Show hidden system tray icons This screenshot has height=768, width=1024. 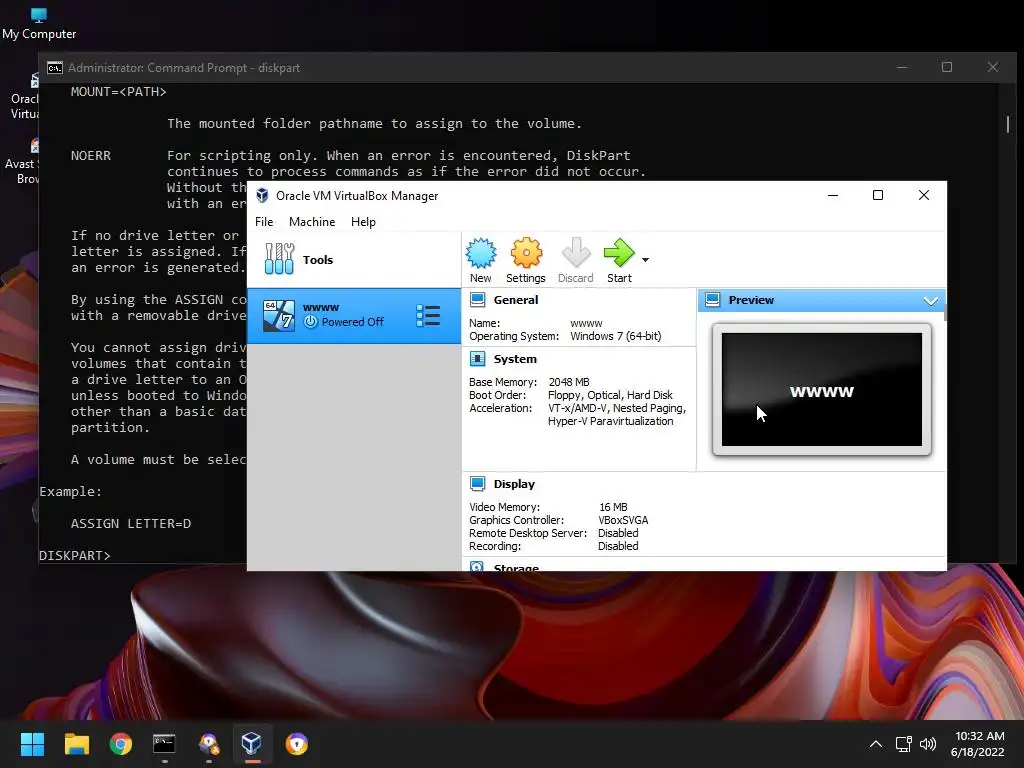coord(876,744)
